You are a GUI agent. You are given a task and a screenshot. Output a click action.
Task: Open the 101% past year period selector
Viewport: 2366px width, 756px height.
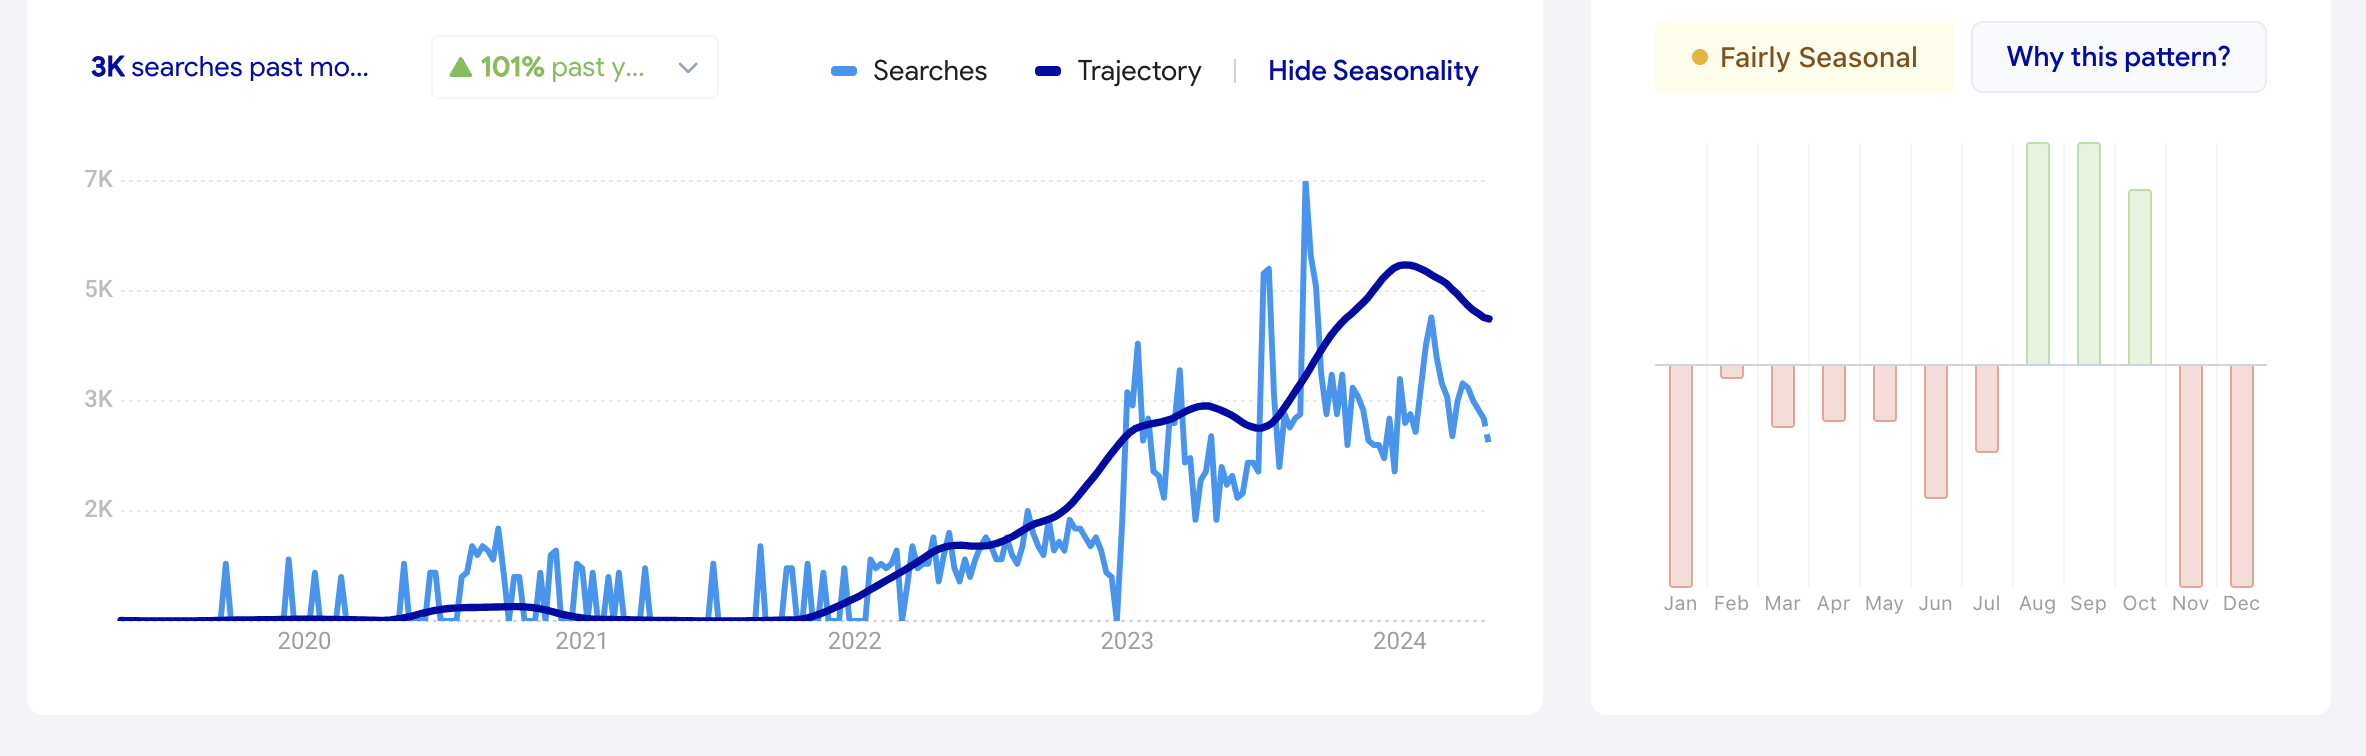[x=574, y=67]
